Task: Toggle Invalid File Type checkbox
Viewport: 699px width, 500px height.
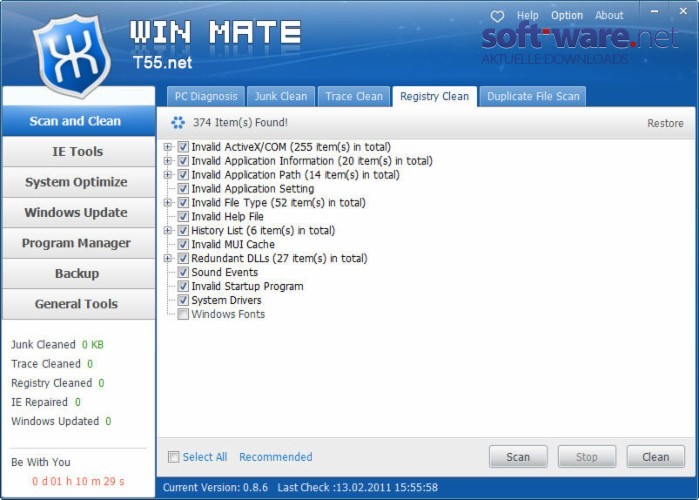Action: pos(183,202)
